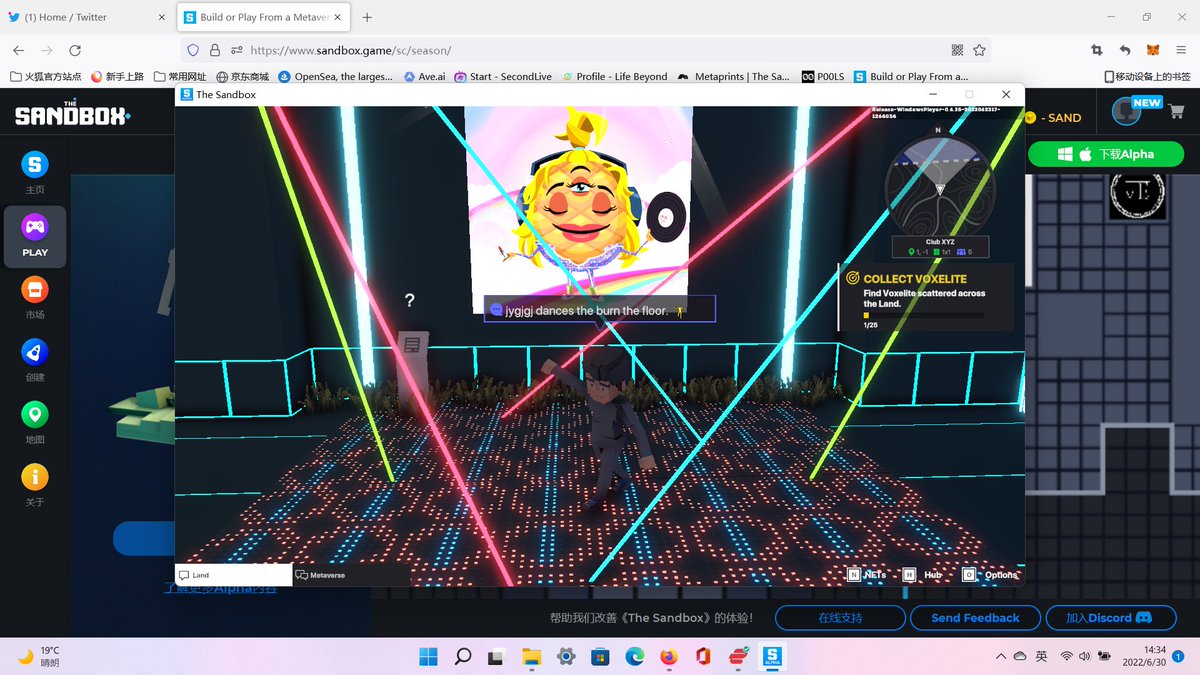Open The Sandbox Alpha taskbar app

point(773,657)
